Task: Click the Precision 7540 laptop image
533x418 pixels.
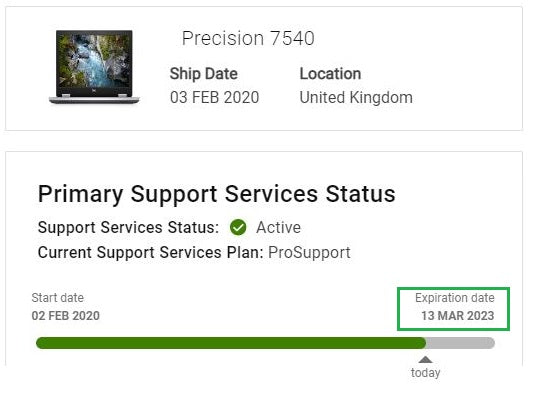Action: pyautogui.click(x=94, y=67)
